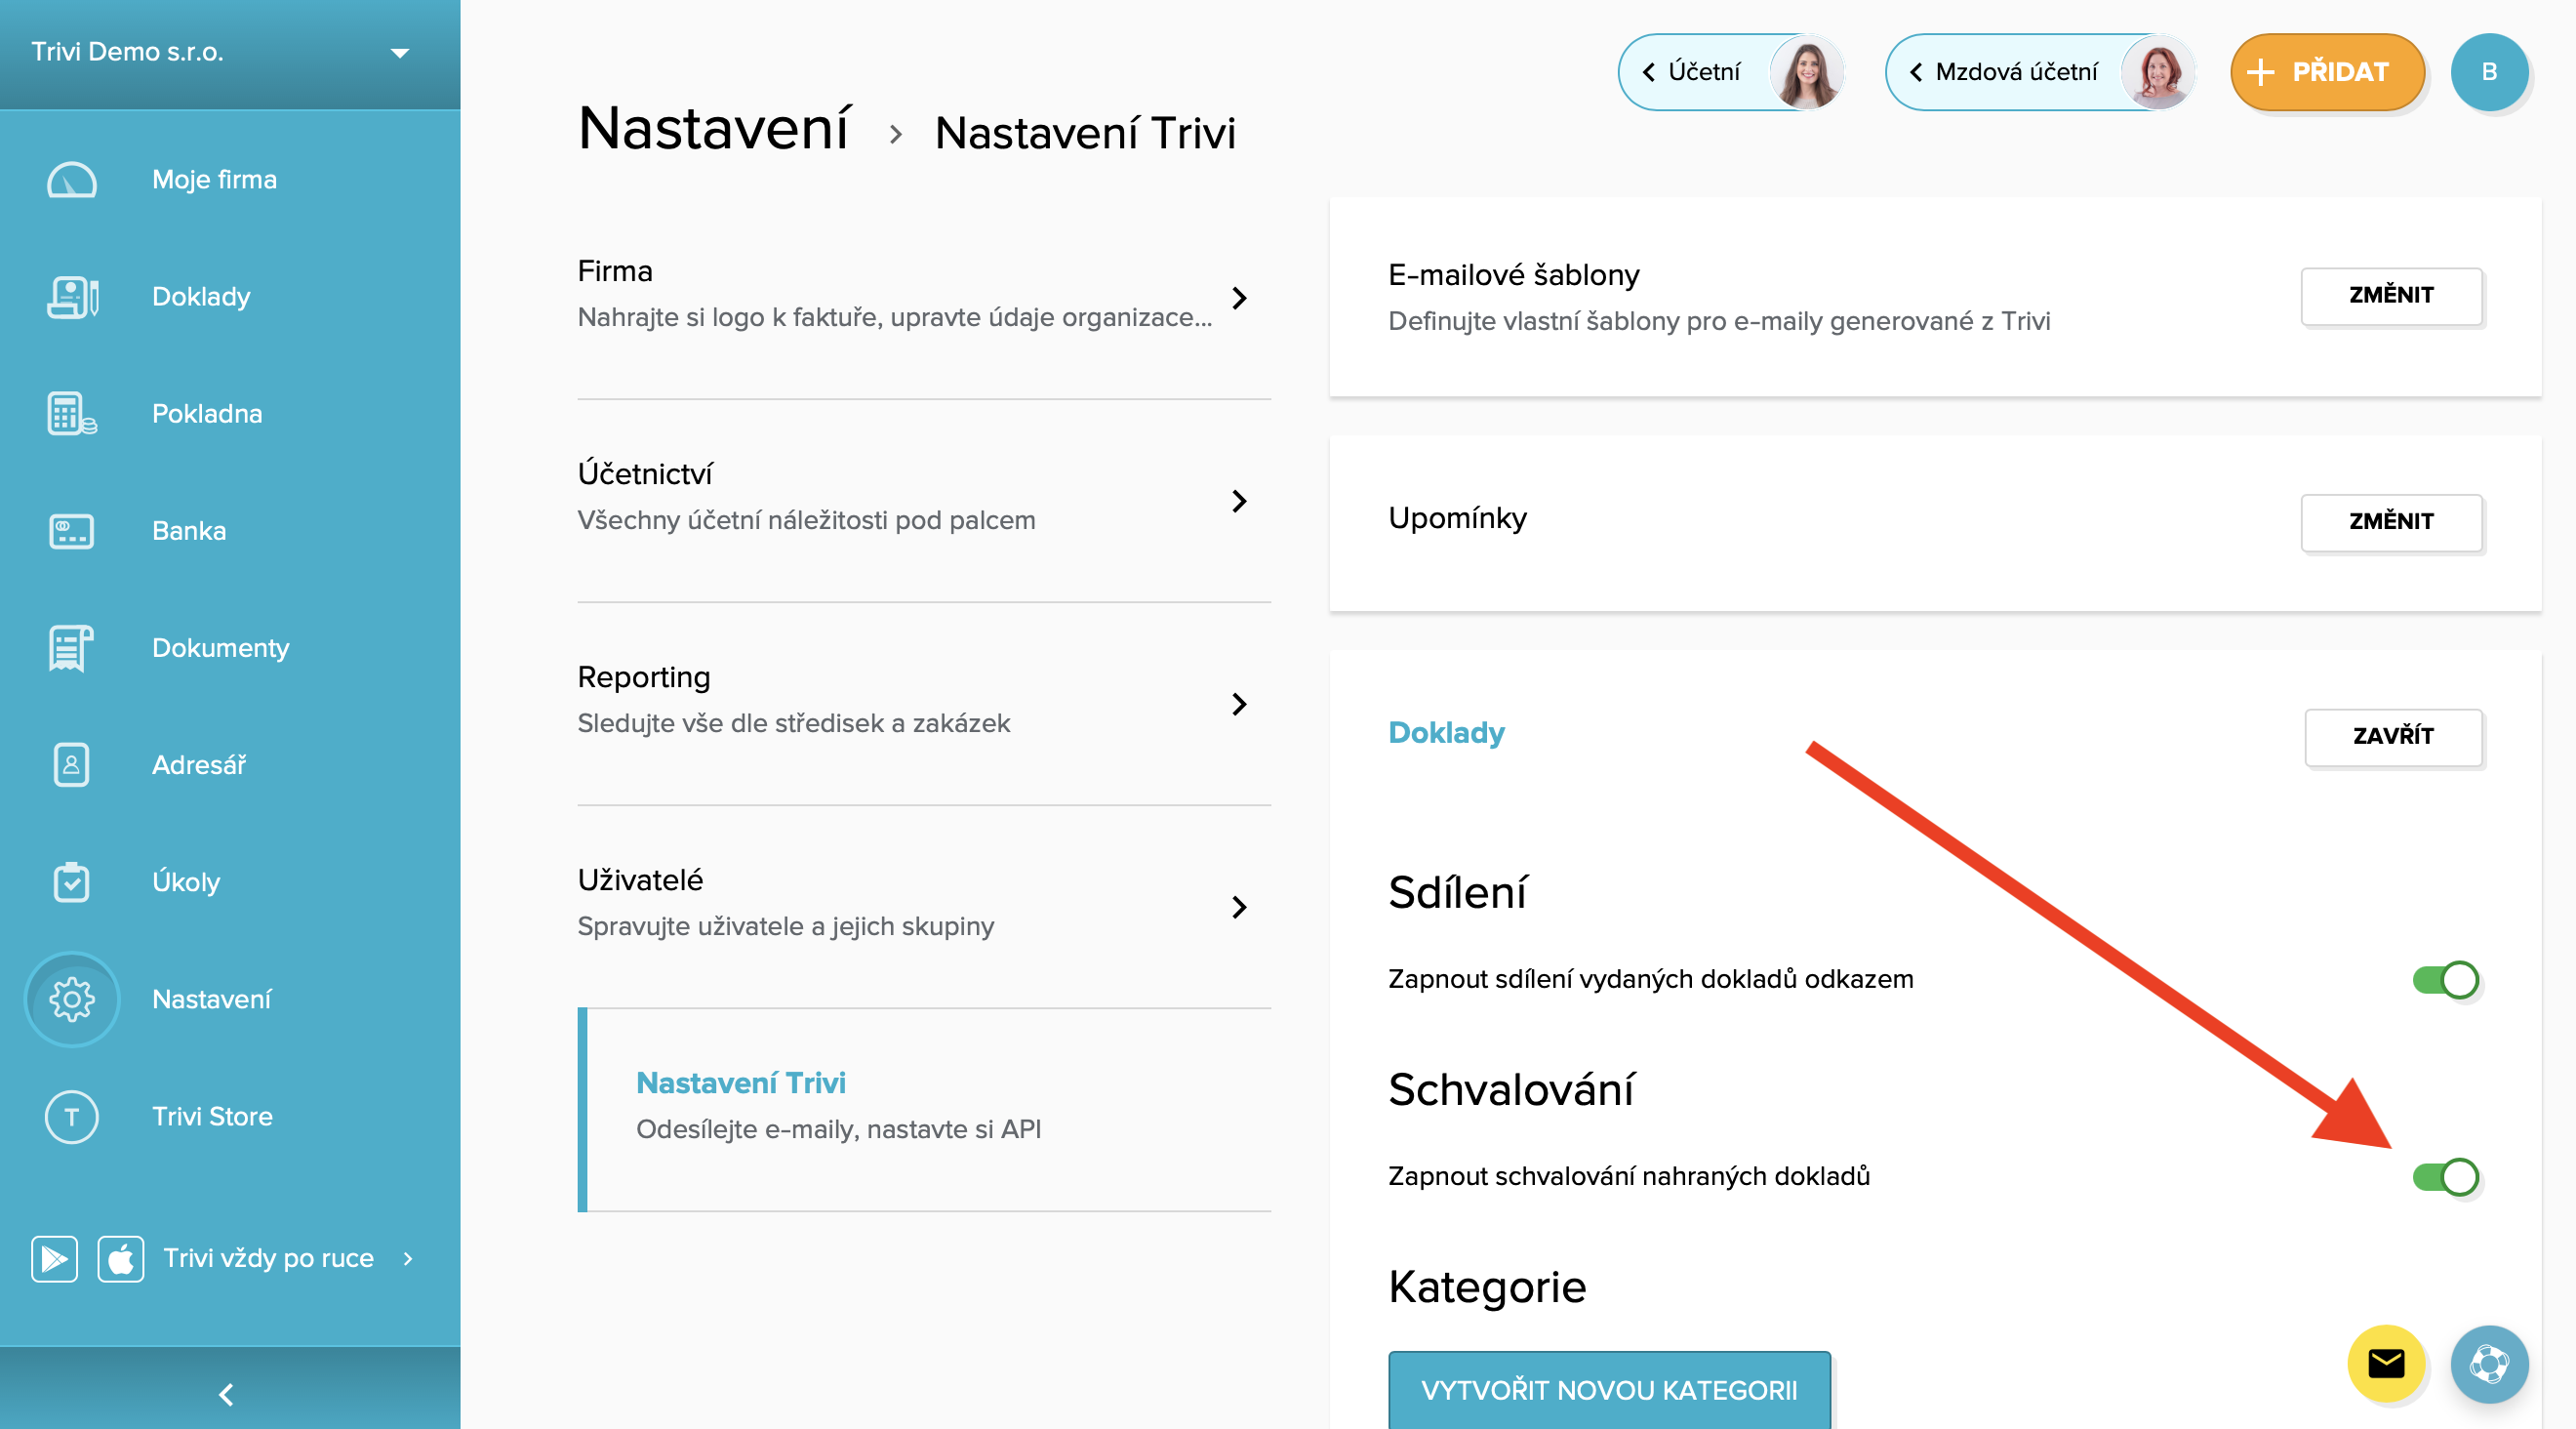Image resolution: width=2576 pixels, height=1429 pixels.
Task: Collapse the sidebar with bottom arrow
Action: point(227,1393)
